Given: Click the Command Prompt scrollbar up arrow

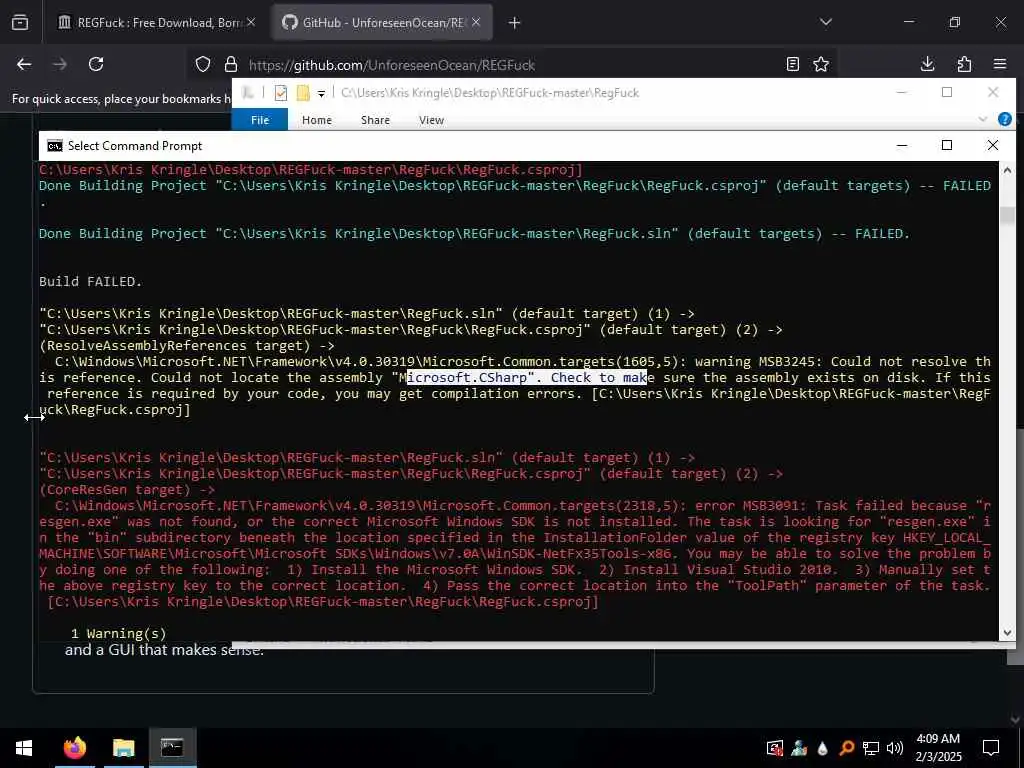Looking at the screenshot, I should (1007, 170).
